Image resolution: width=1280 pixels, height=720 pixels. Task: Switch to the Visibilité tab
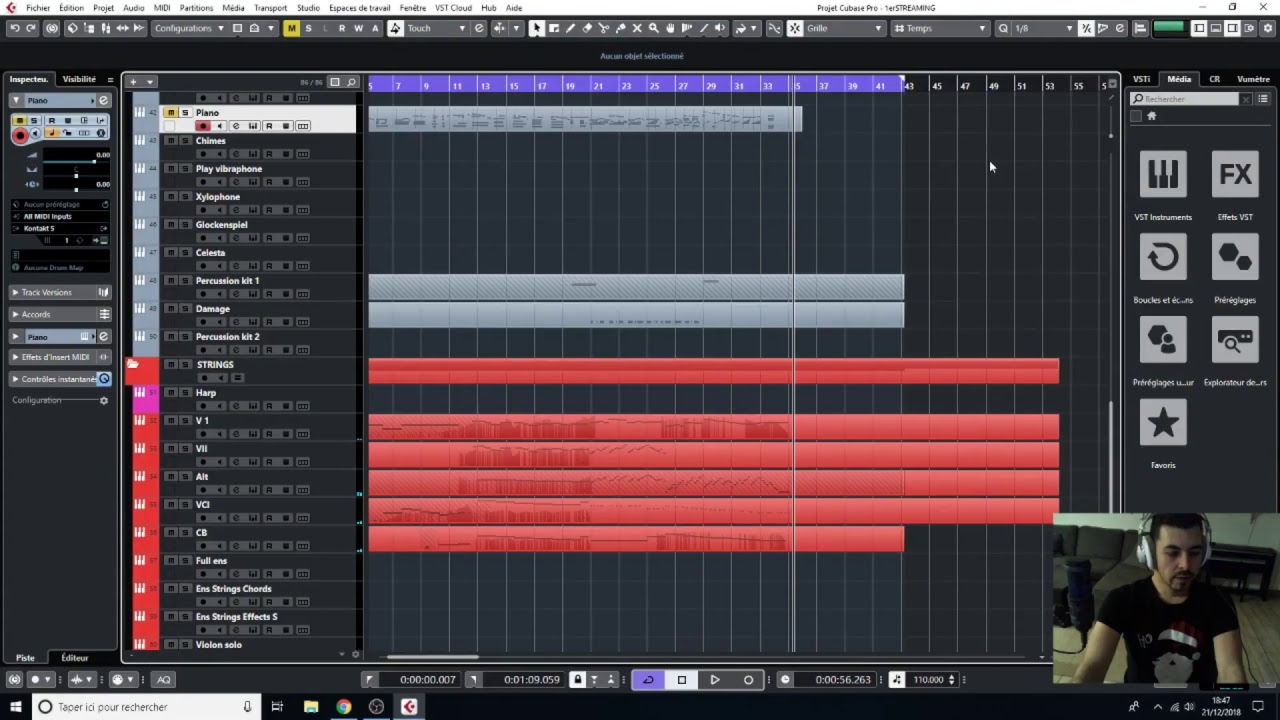tap(79, 79)
